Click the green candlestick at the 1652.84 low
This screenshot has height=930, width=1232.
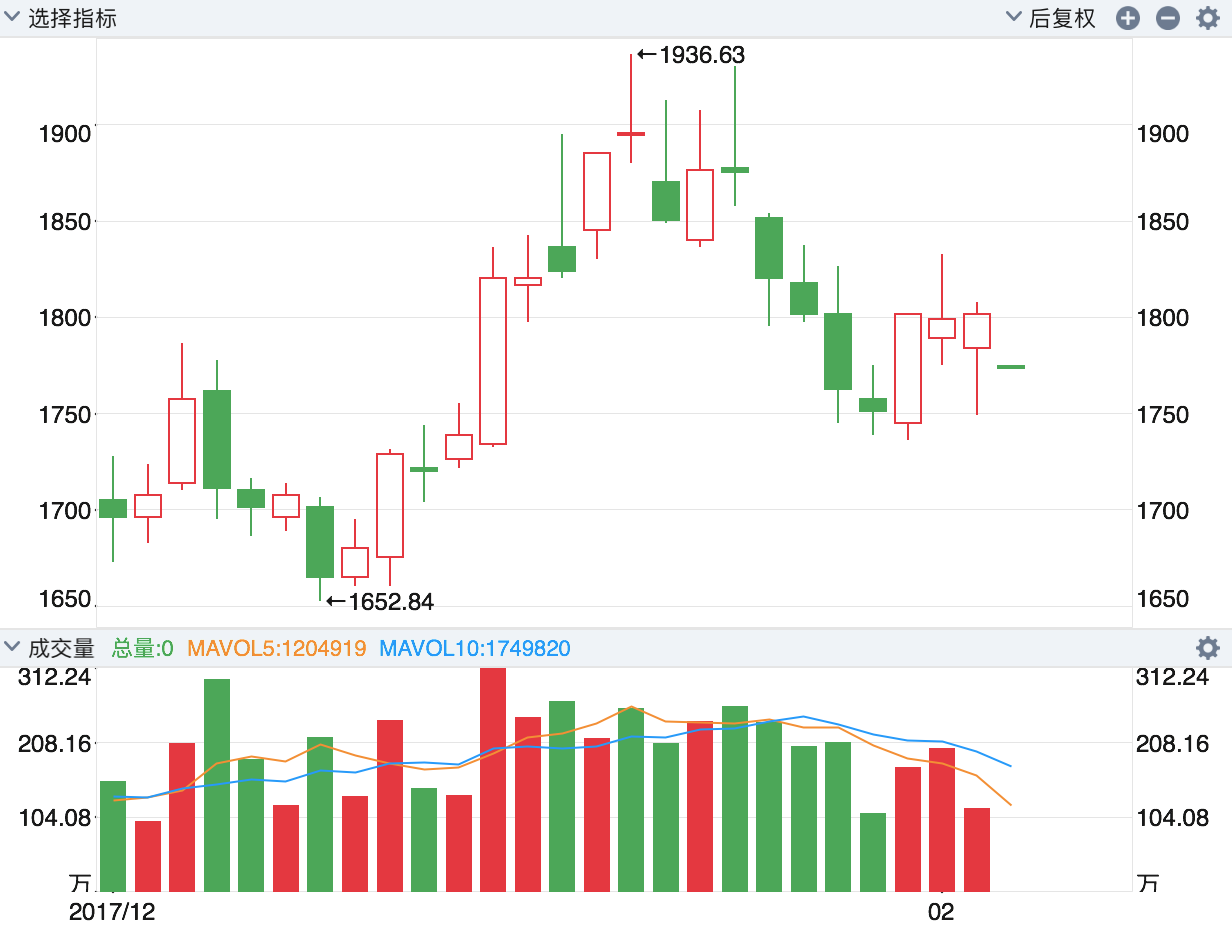pyautogui.click(x=320, y=542)
